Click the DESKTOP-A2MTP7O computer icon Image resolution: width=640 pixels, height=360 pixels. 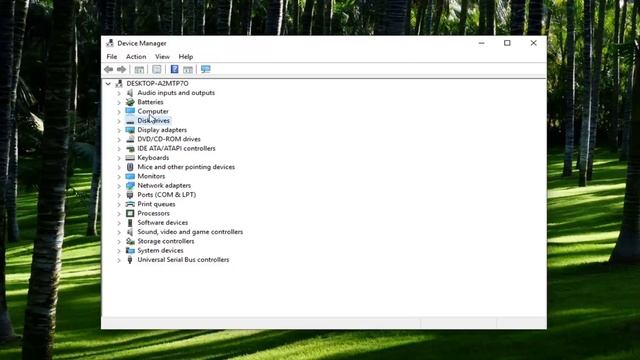(119, 84)
